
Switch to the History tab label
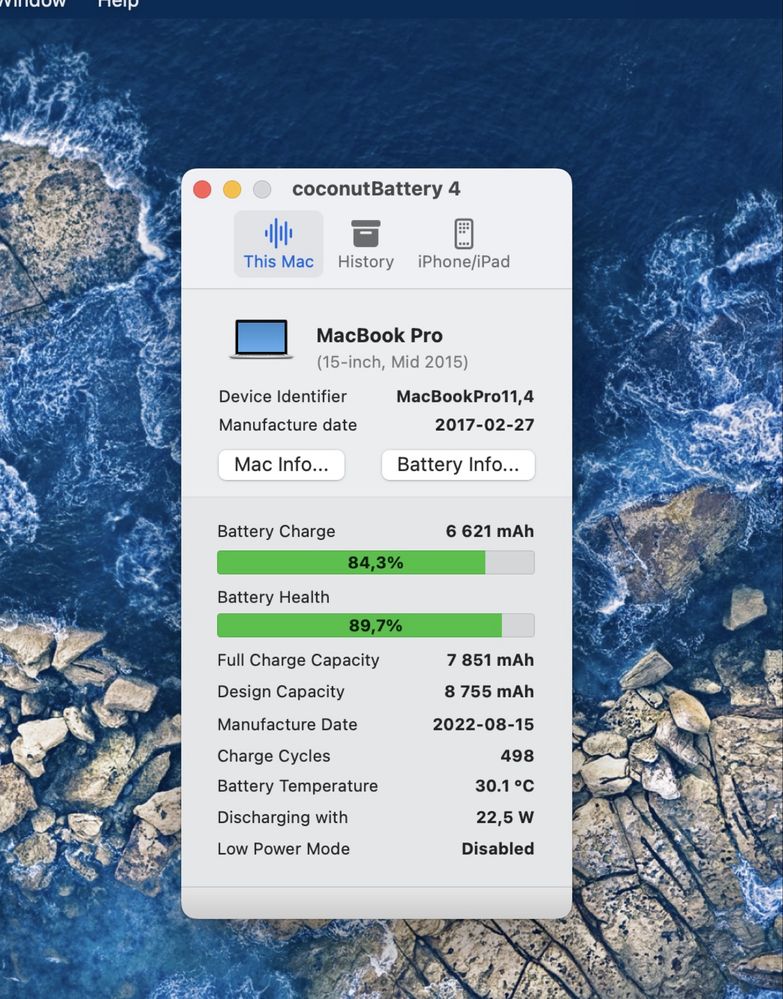[x=366, y=262]
